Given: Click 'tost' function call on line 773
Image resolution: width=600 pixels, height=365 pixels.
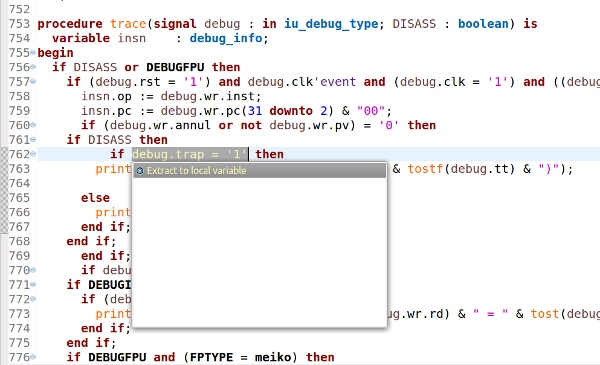Looking at the screenshot, I should click(x=545, y=314).
